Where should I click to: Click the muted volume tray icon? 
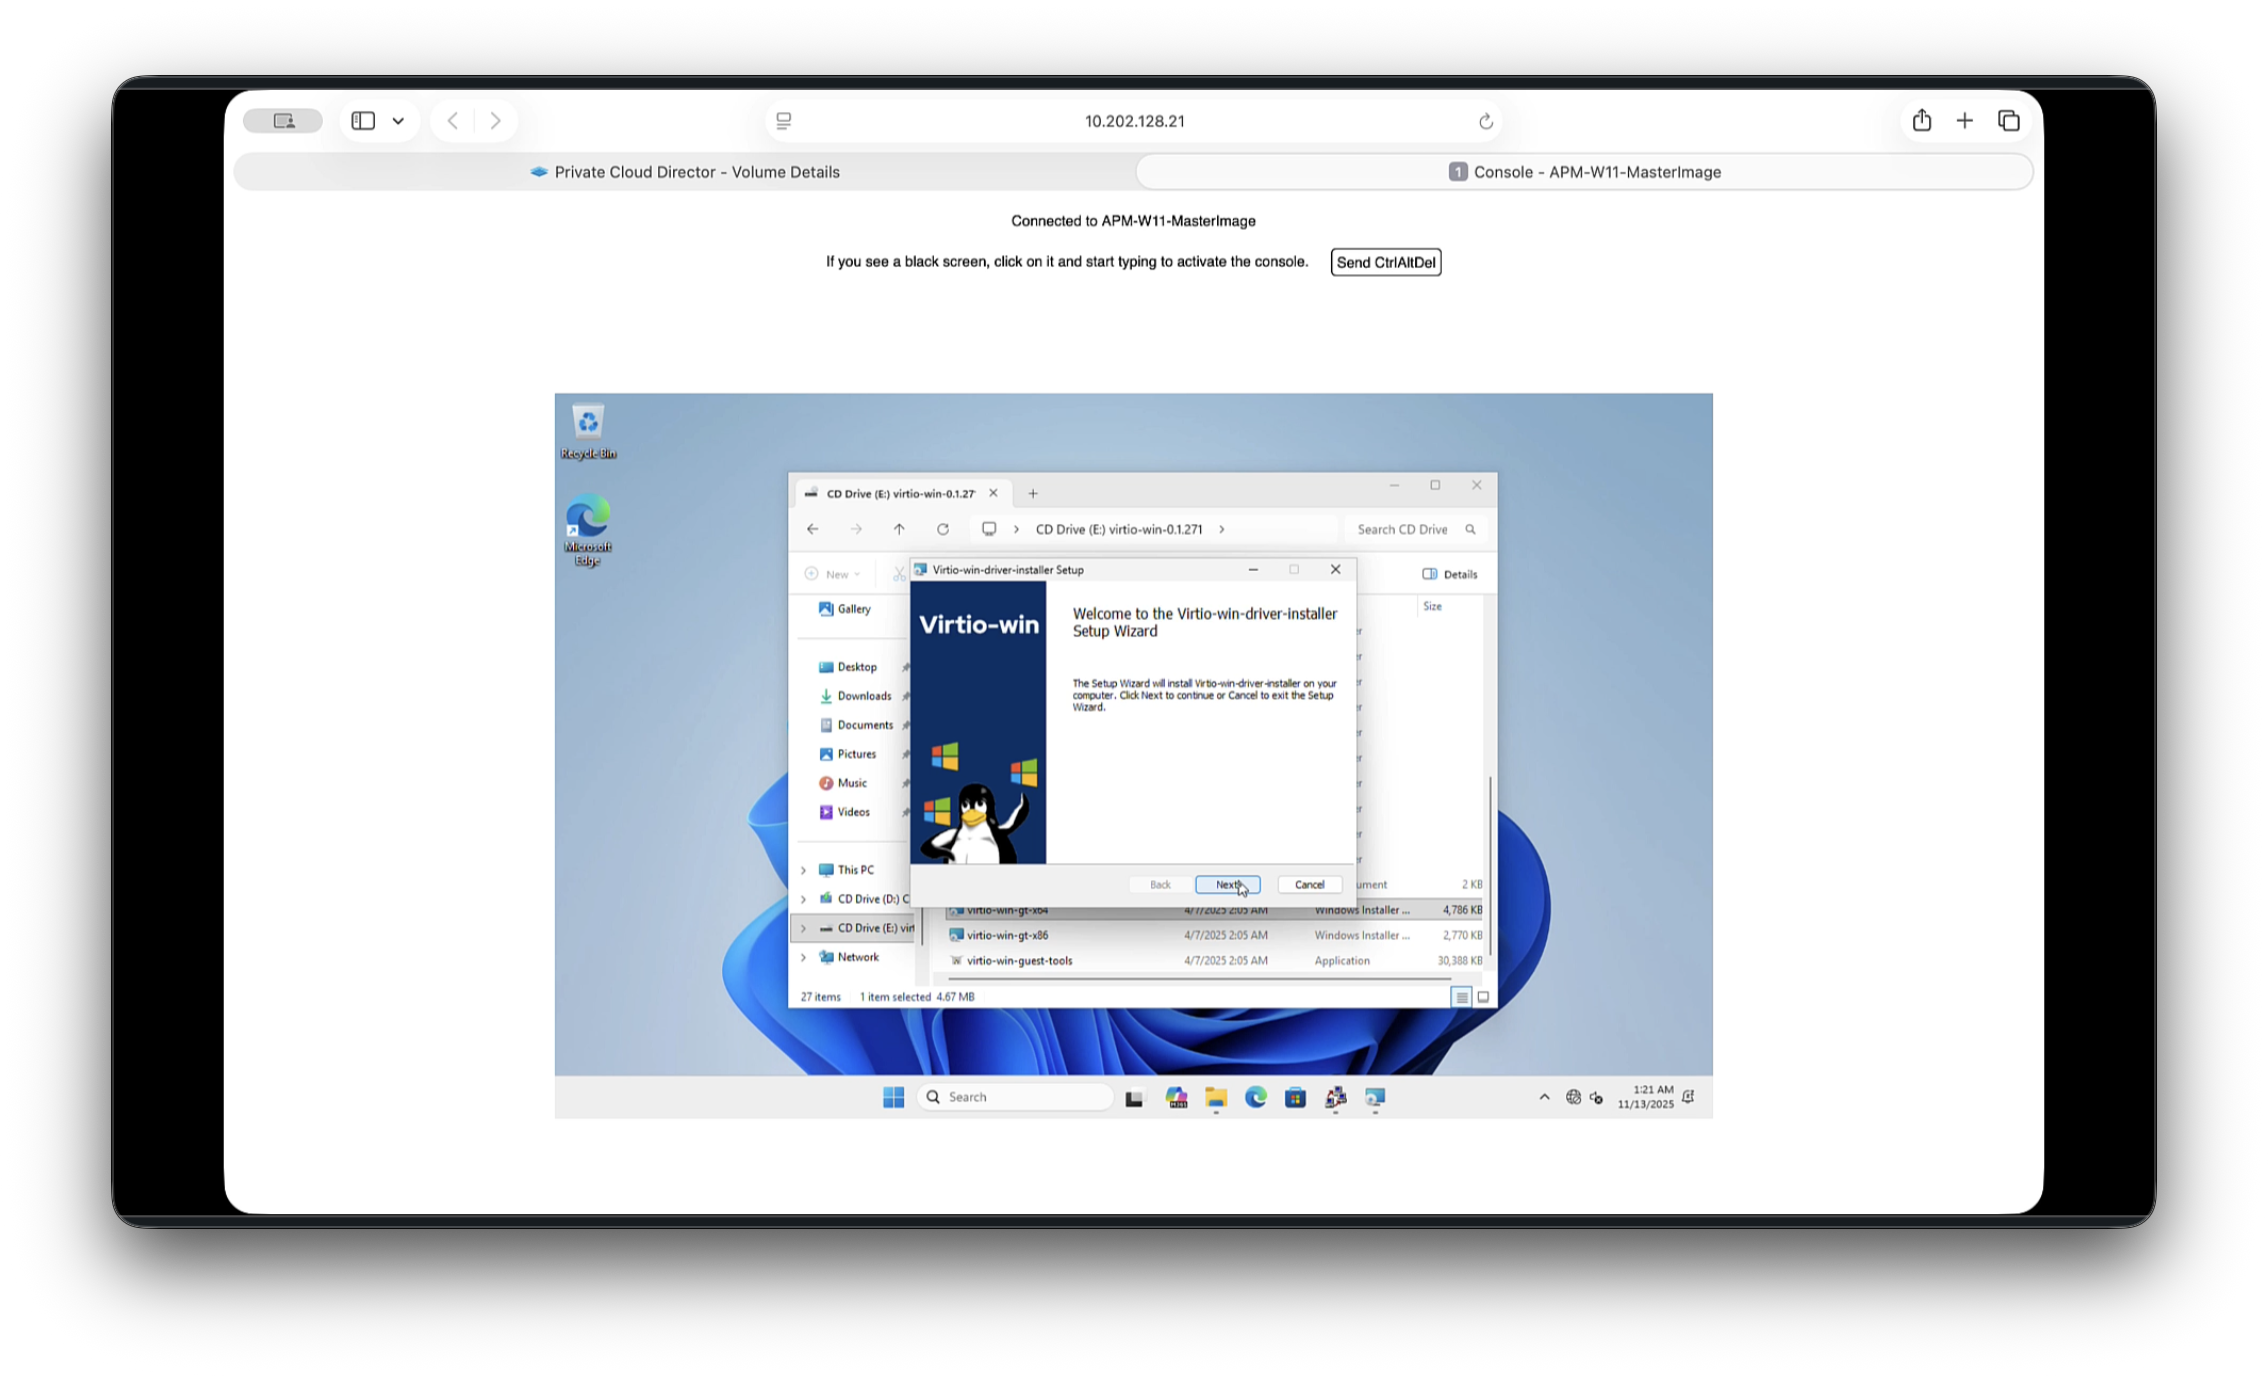1596,1098
